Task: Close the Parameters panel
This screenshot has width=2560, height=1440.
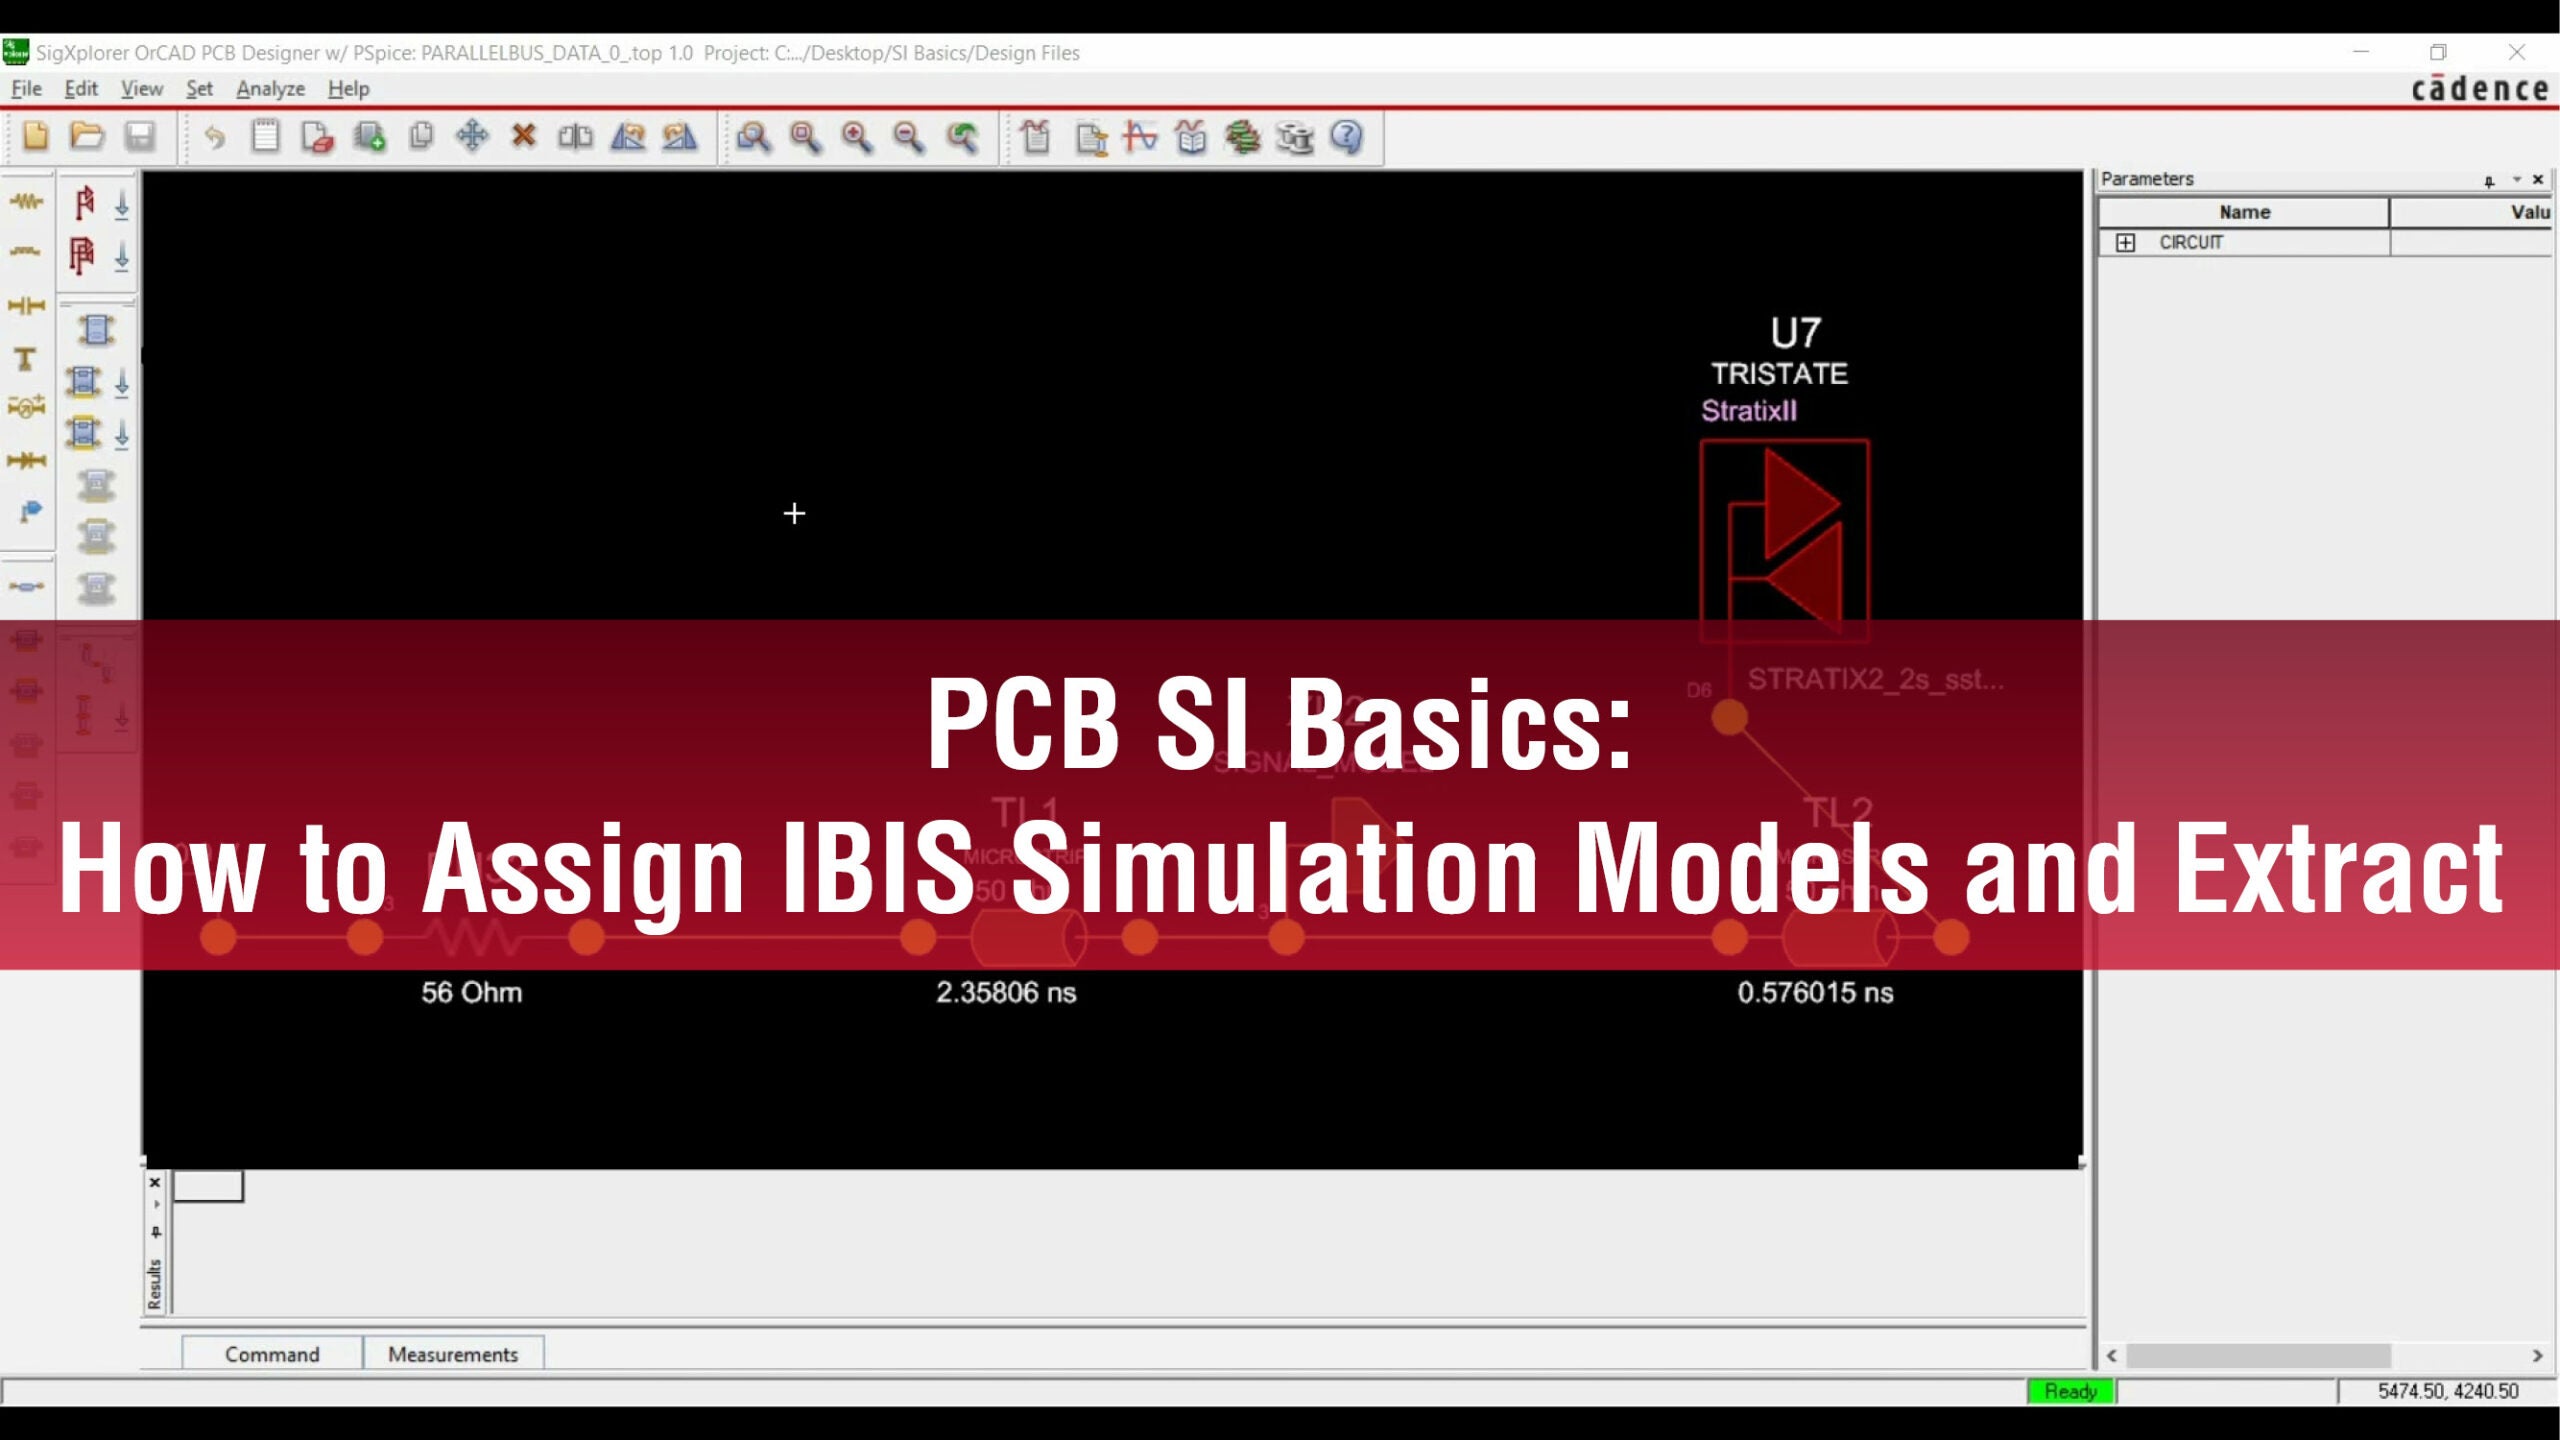Action: coord(2538,180)
